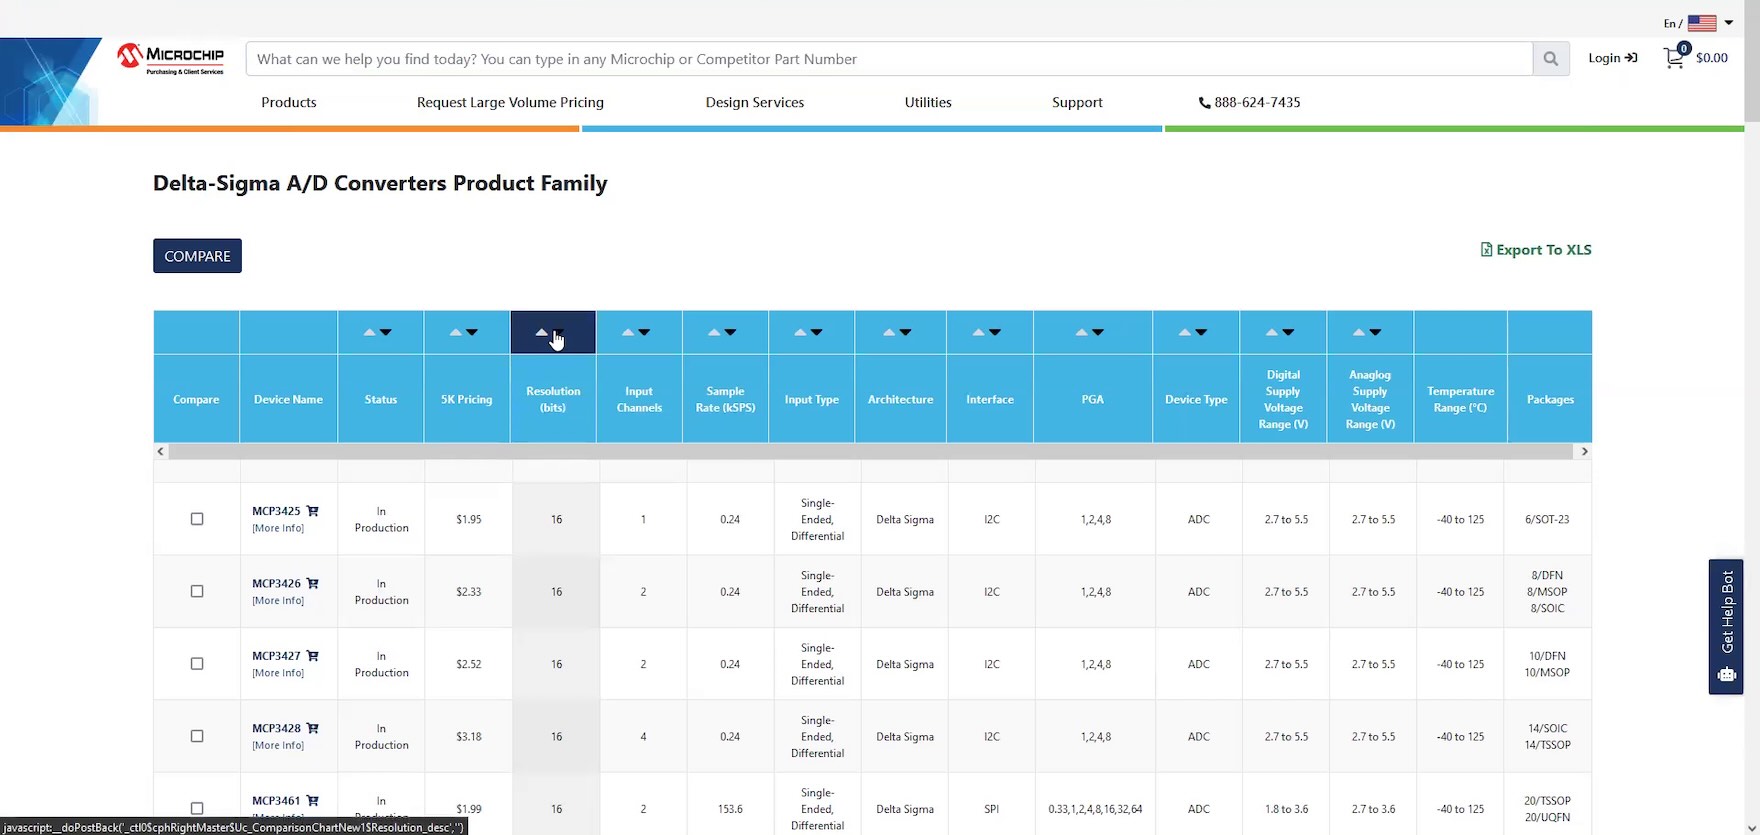The width and height of the screenshot is (1760, 835).
Task: Focus the part number search field
Action: click(888, 59)
